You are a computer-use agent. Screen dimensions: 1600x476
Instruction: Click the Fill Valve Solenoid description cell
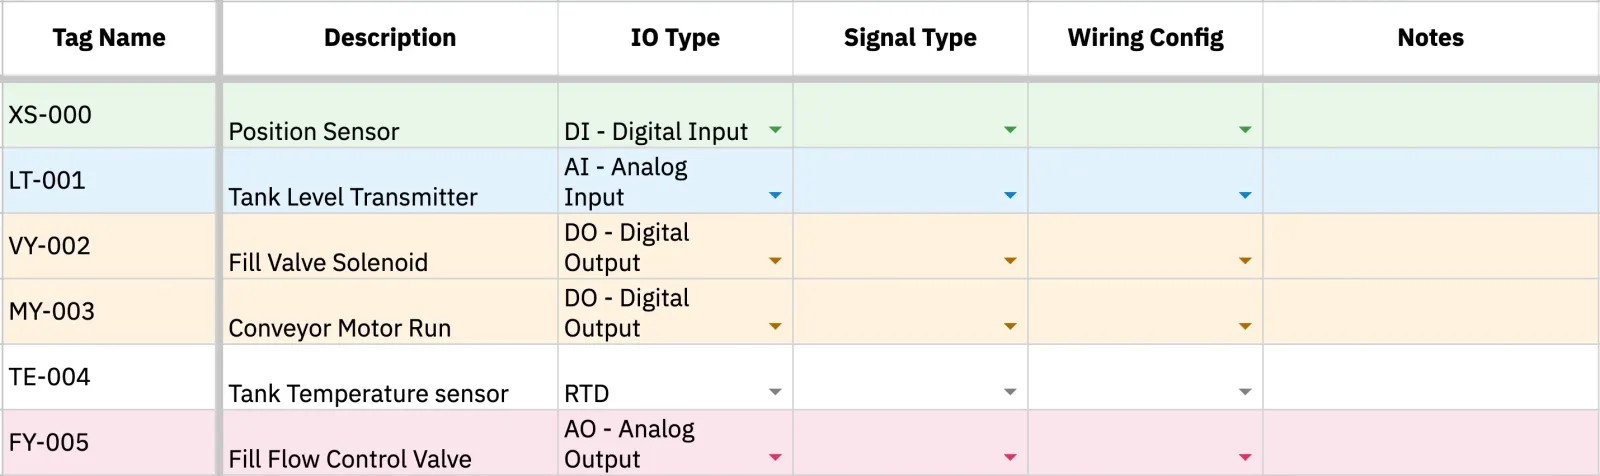(390, 246)
